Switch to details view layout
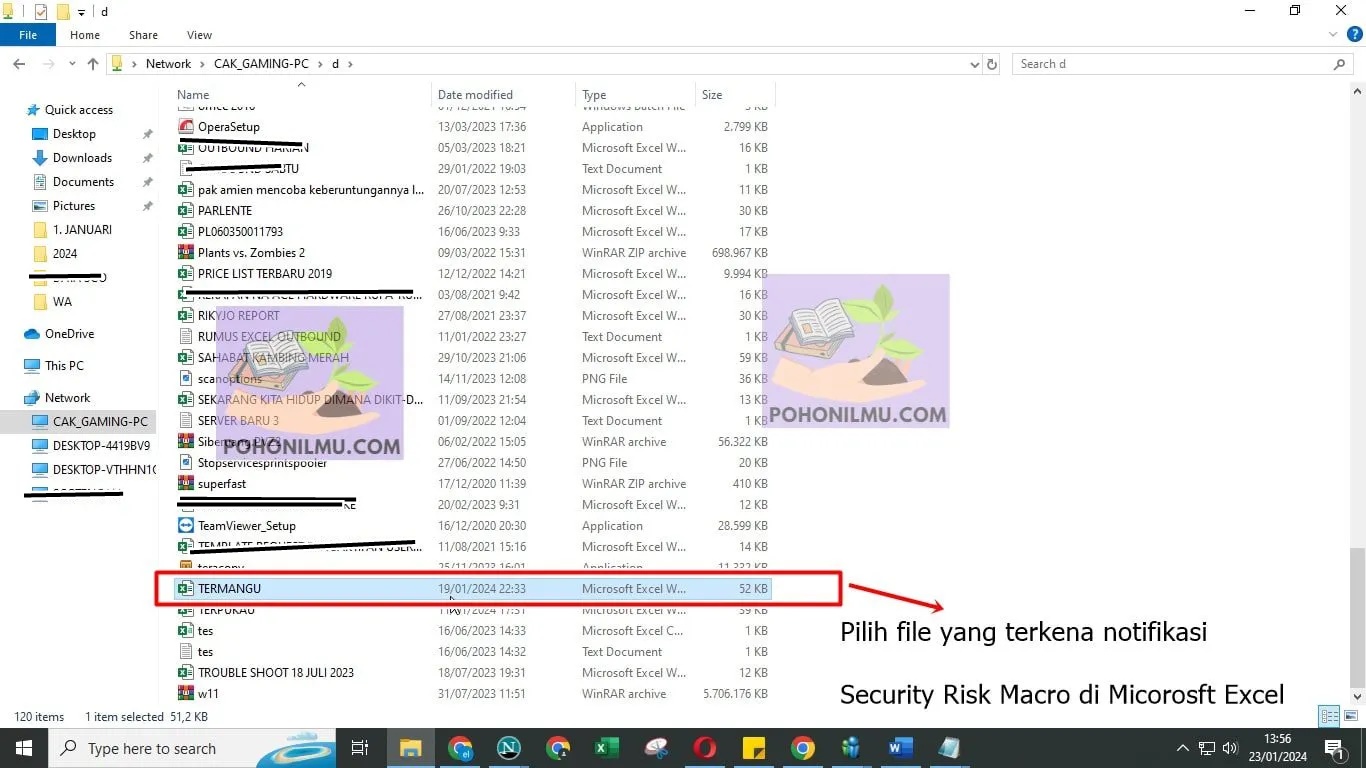Viewport: 1366px width, 768px height. coord(1329,716)
